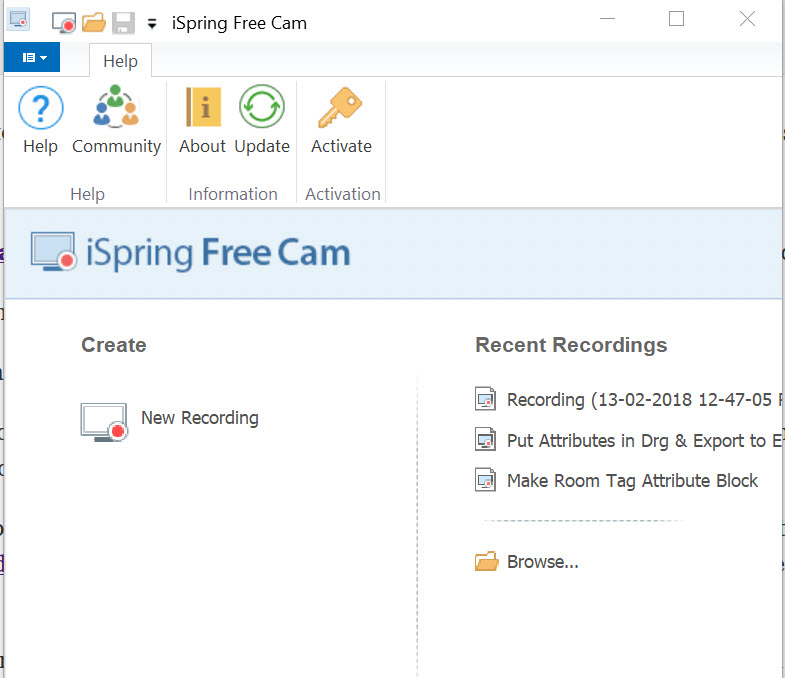Click the iSpring Free Cam logo banner
The width and height of the screenshot is (785, 678).
pyautogui.click(x=191, y=252)
